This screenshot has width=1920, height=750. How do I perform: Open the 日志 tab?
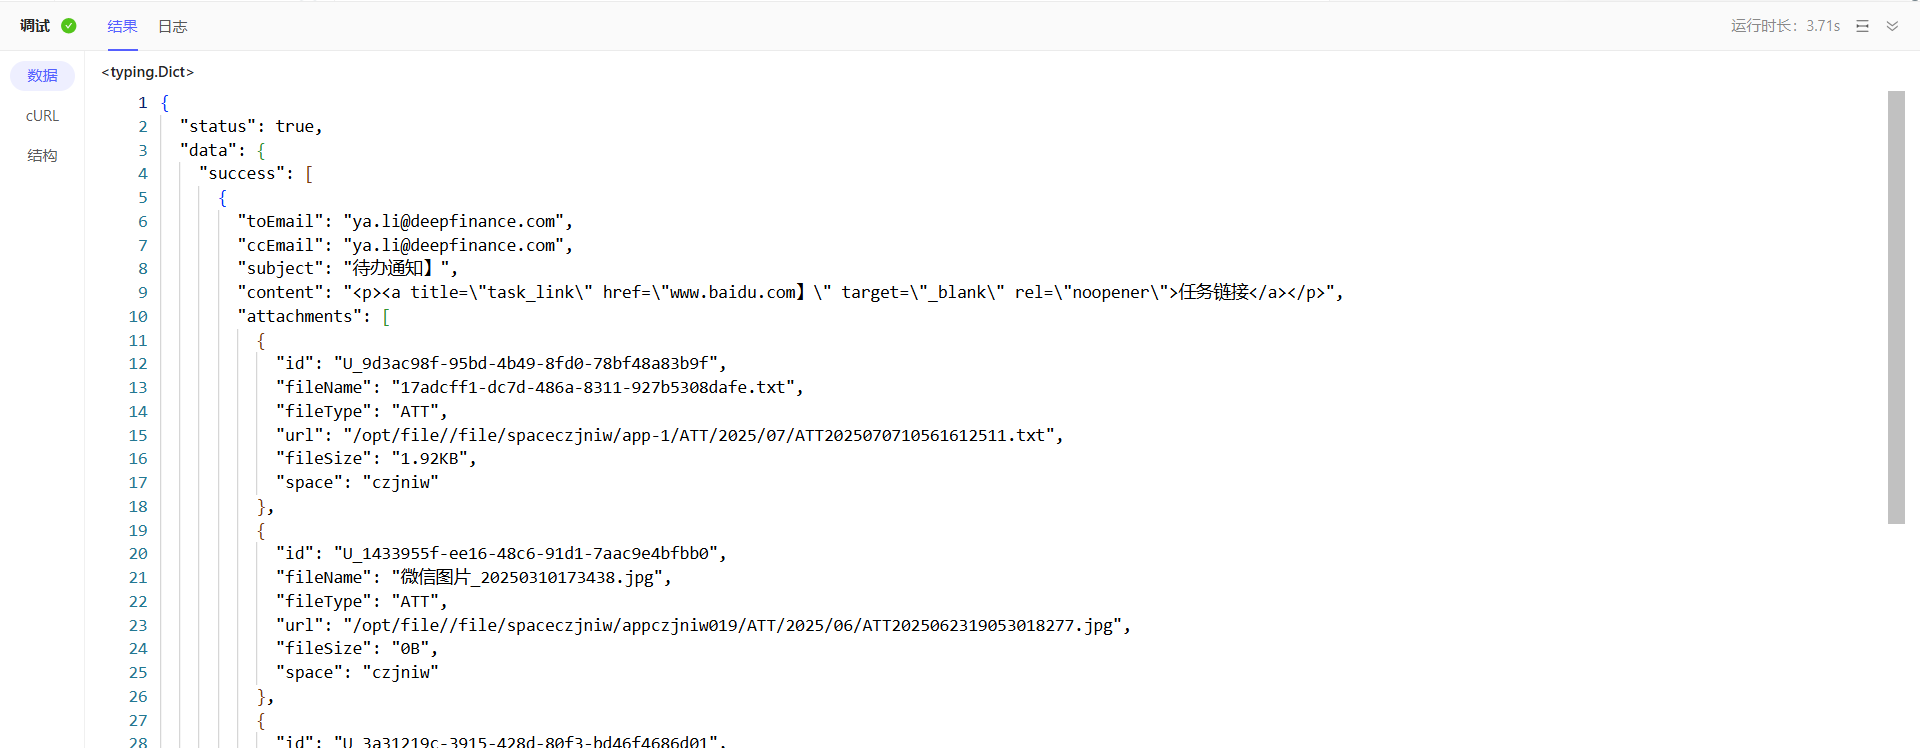click(x=172, y=26)
